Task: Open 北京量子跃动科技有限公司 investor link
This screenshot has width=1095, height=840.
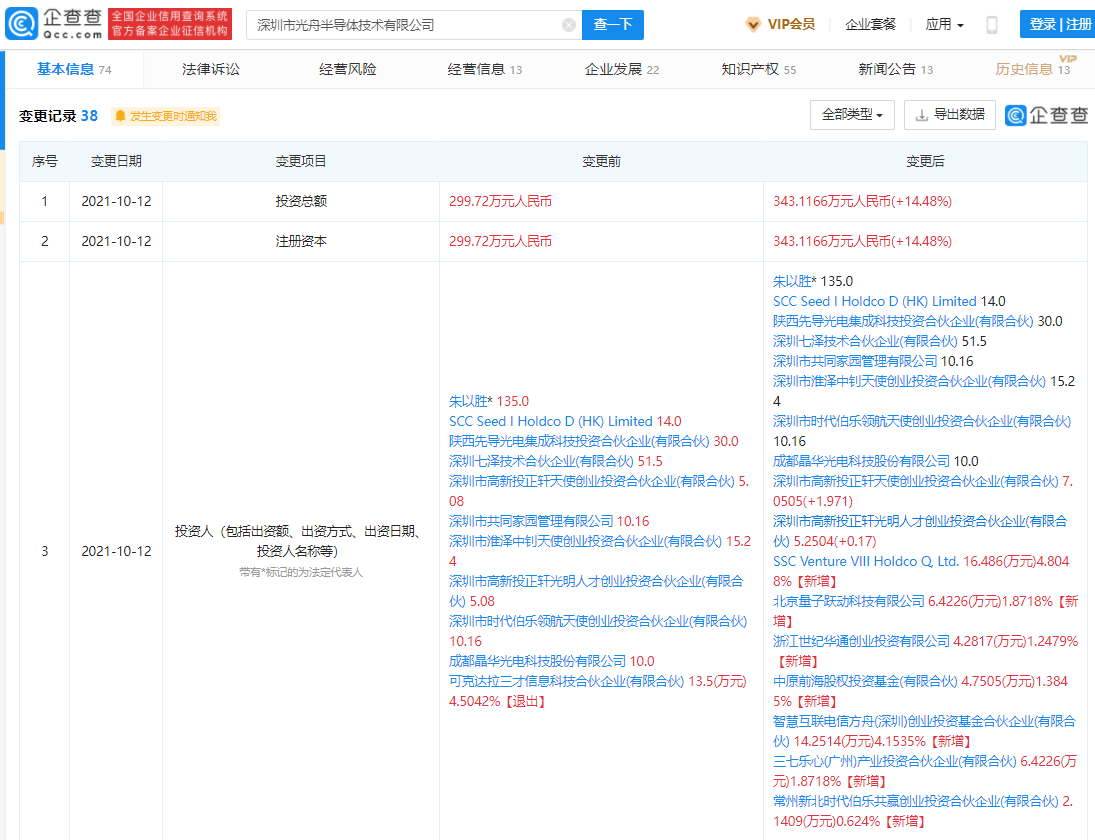Action: pos(848,601)
